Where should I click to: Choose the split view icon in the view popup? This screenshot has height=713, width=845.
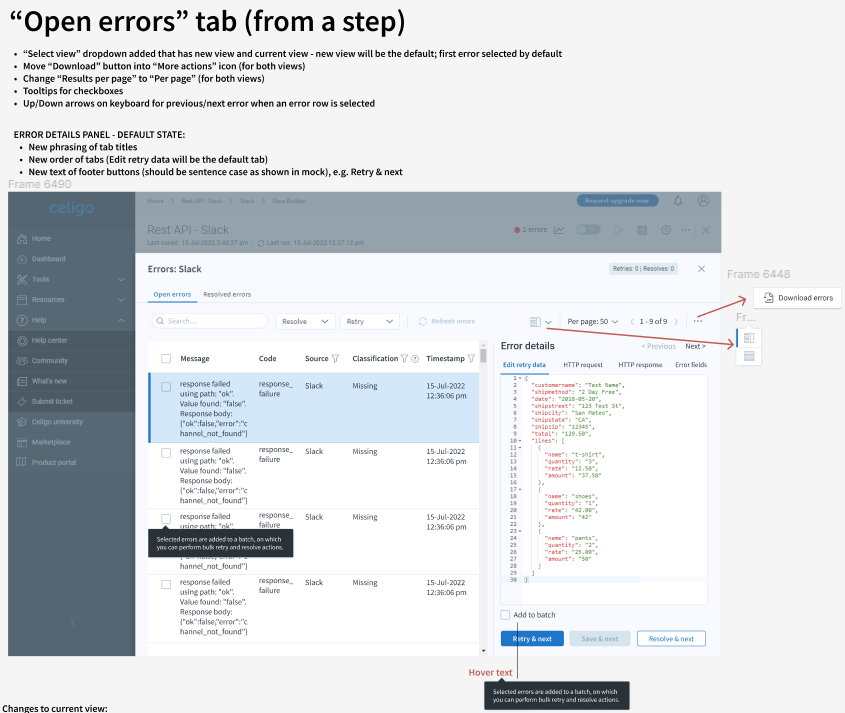click(x=749, y=338)
